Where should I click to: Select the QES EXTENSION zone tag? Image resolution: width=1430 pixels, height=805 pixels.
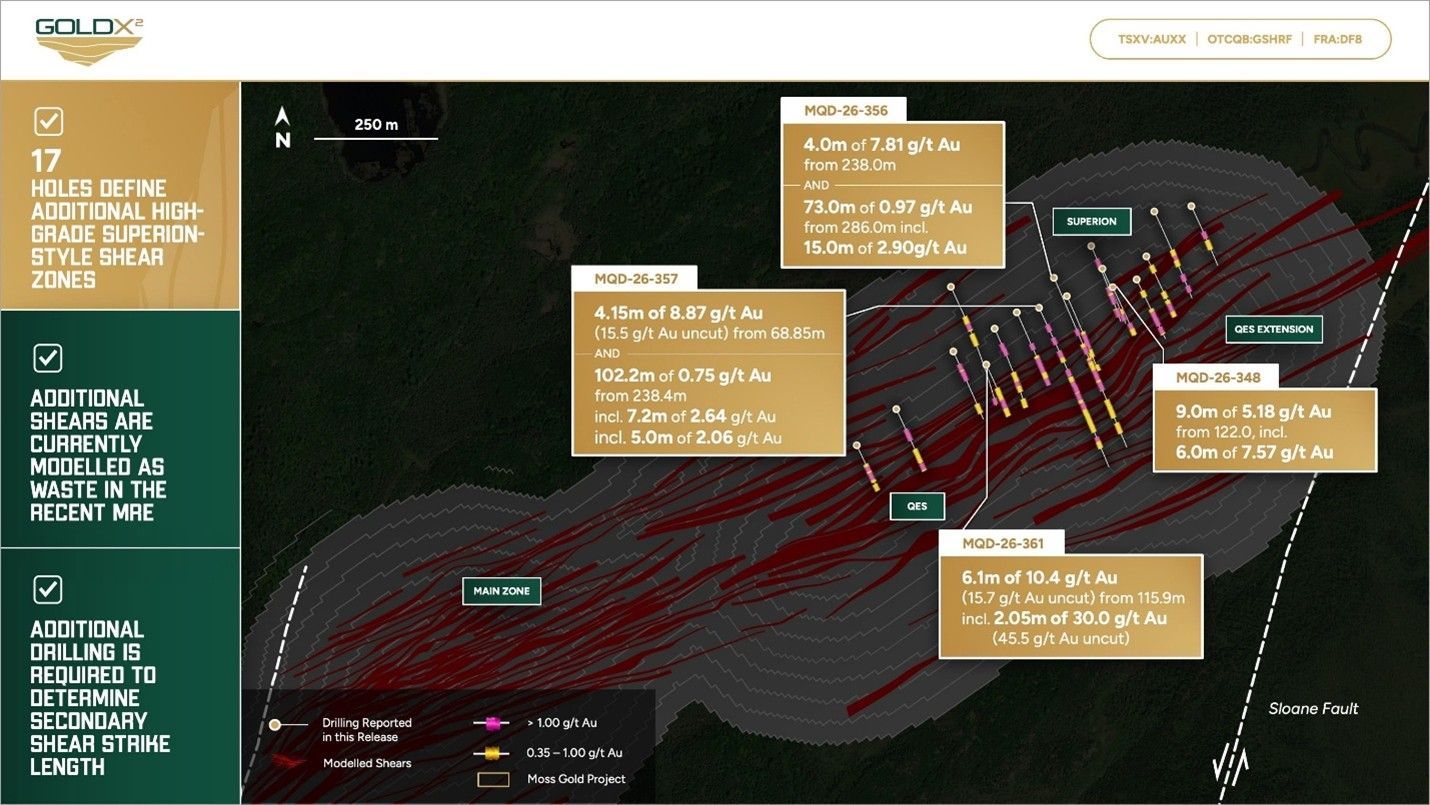[x=1274, y=329]
